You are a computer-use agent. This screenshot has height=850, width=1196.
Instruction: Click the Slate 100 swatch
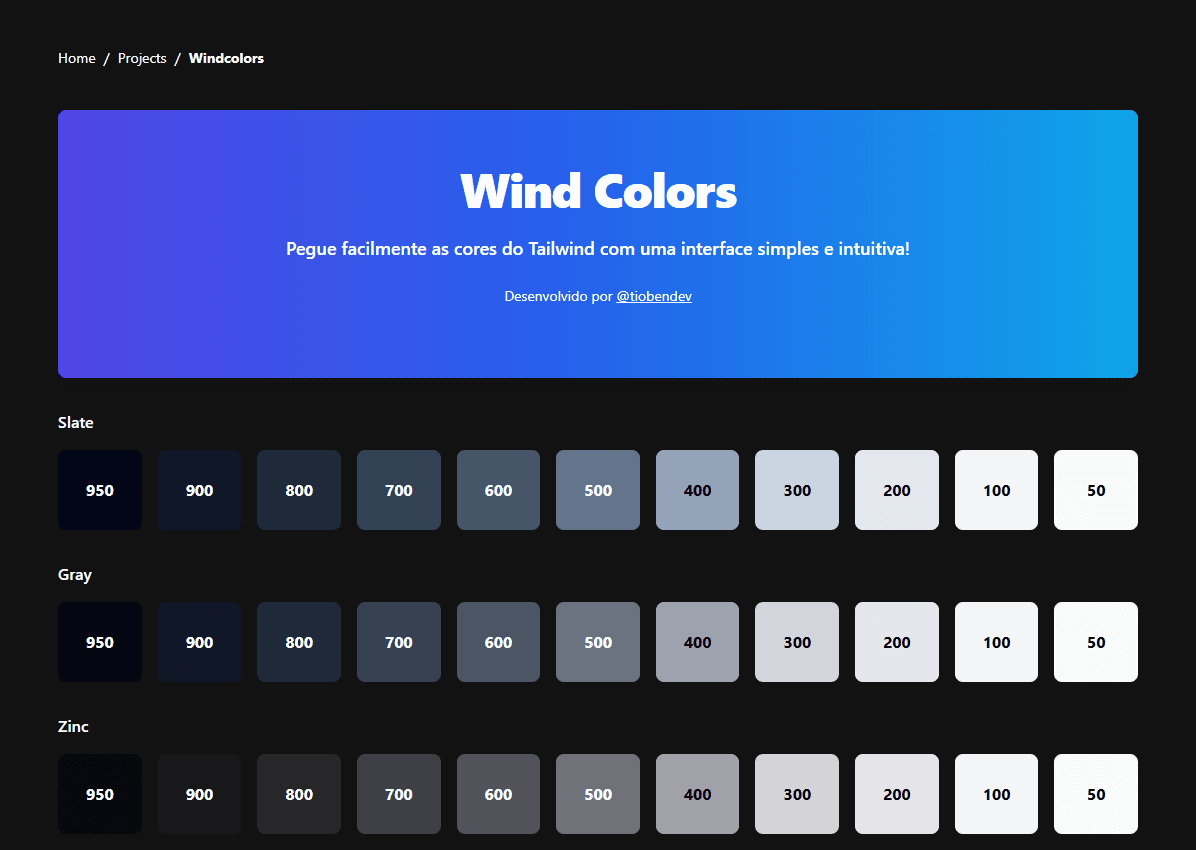[x=996, y=490]
